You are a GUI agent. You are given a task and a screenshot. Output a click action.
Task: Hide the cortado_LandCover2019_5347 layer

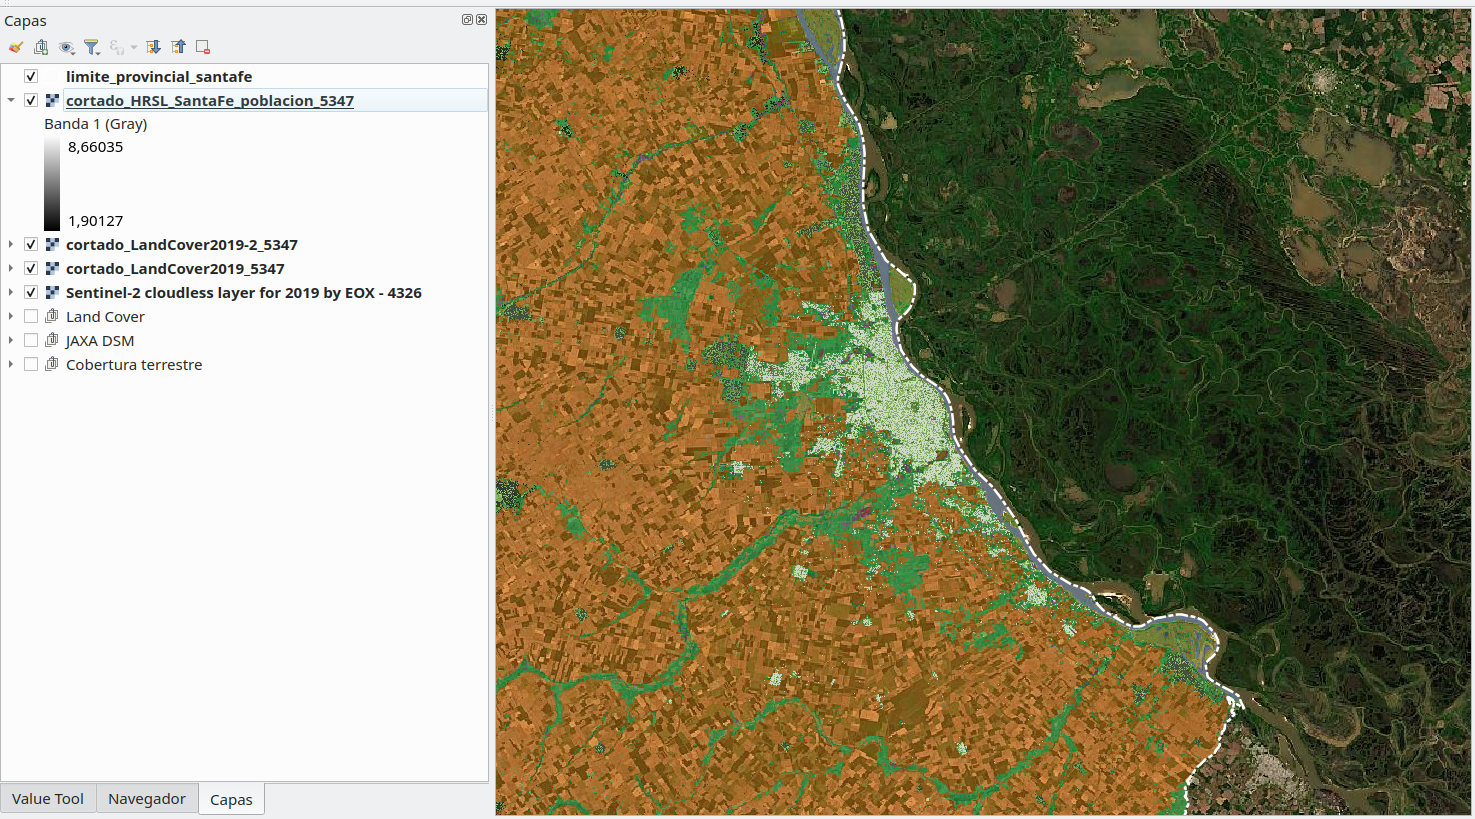31,268
